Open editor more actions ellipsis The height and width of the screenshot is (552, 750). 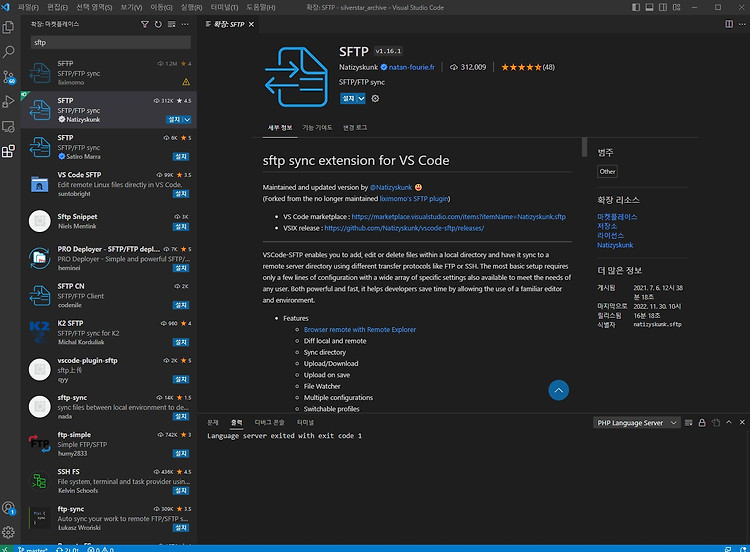point(742,24)
